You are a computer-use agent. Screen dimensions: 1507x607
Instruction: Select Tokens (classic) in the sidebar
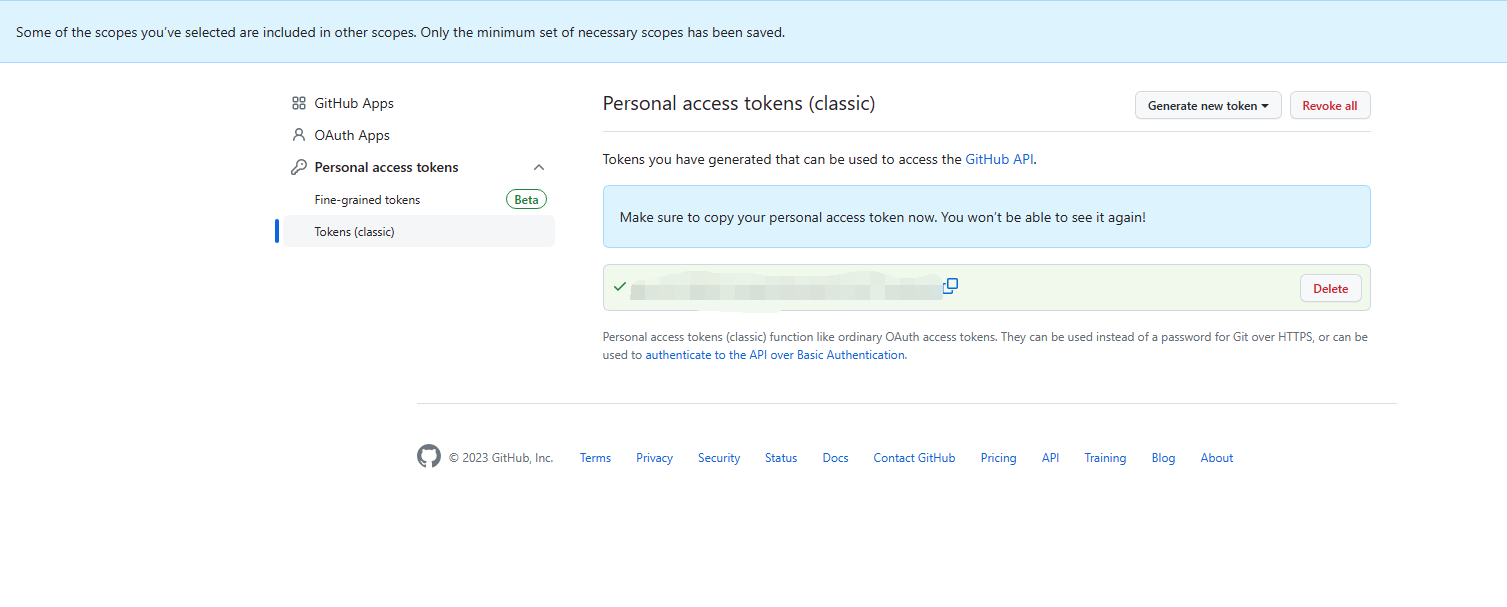419,231
